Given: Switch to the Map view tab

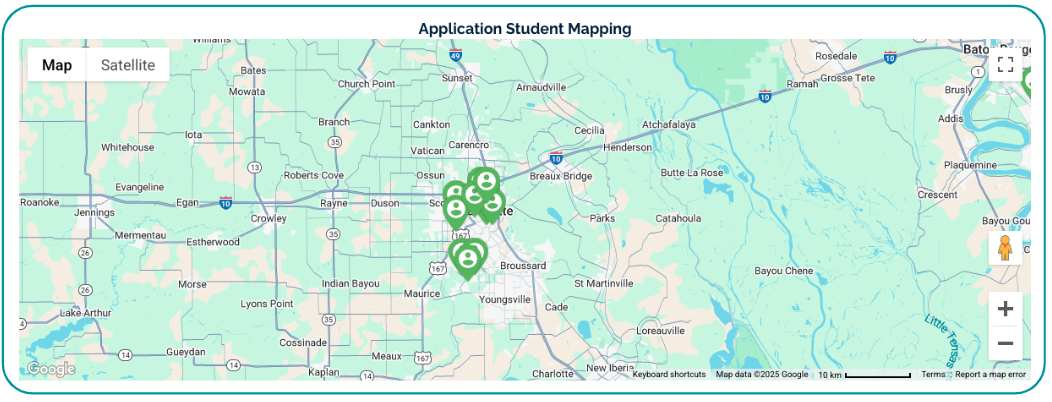Looking at the screenshot, I should [57, 65].
